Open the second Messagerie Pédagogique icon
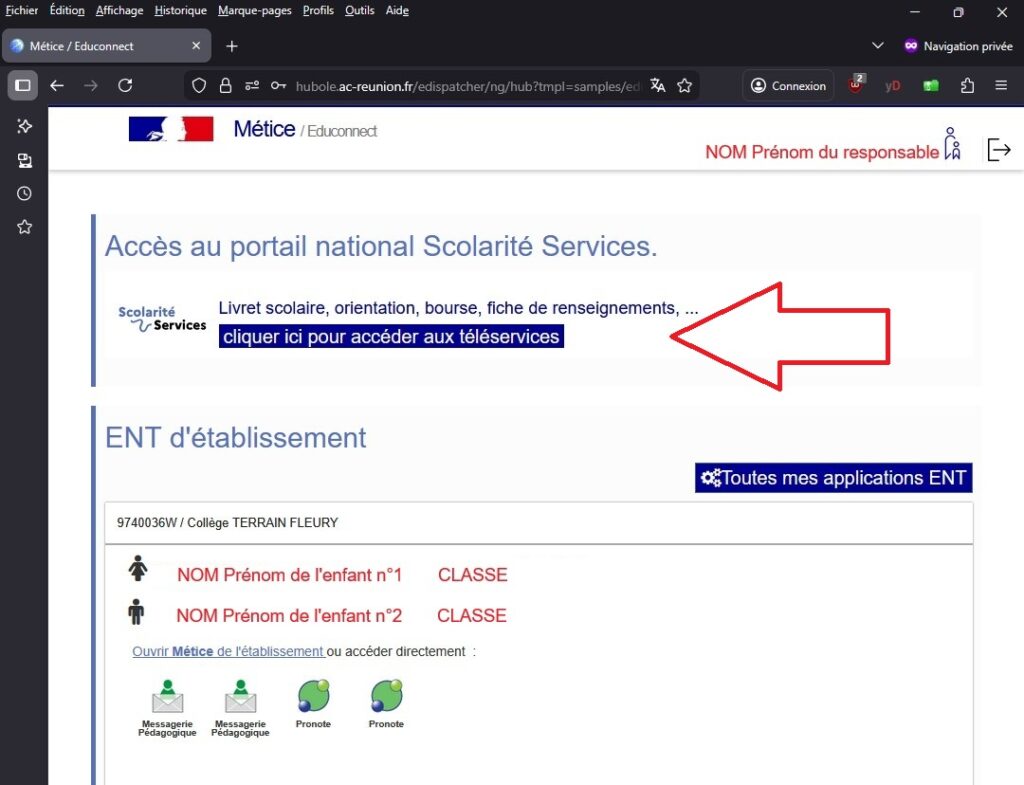The image size is (1024, 785). pyautogui.click(x=240, y=698)
